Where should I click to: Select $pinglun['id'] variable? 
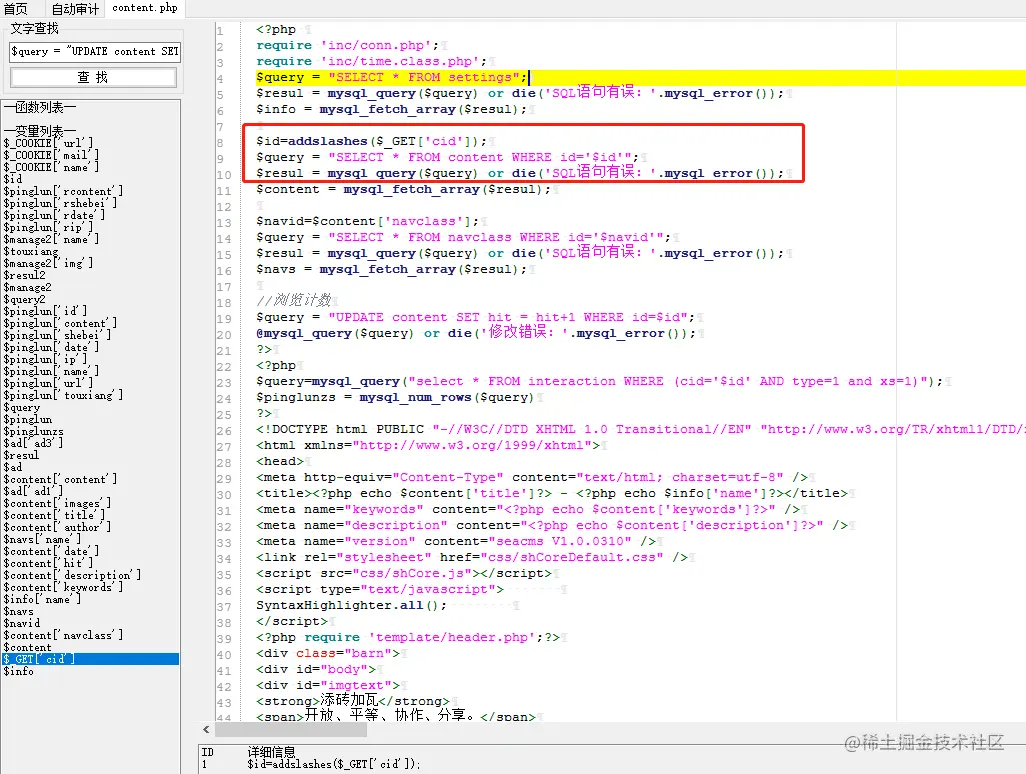[45, 311]
